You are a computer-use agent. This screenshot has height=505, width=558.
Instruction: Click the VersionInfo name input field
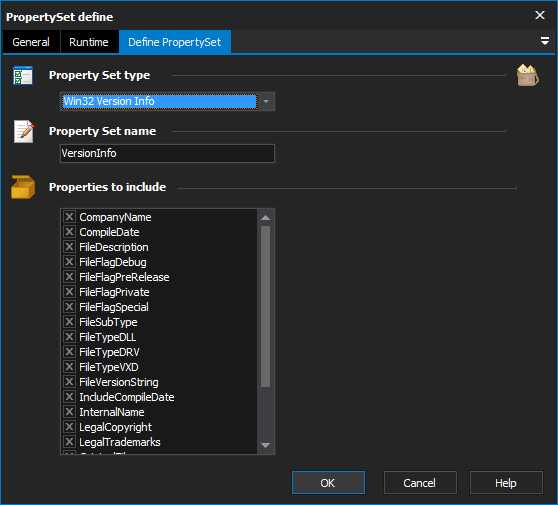pos(167,153)
